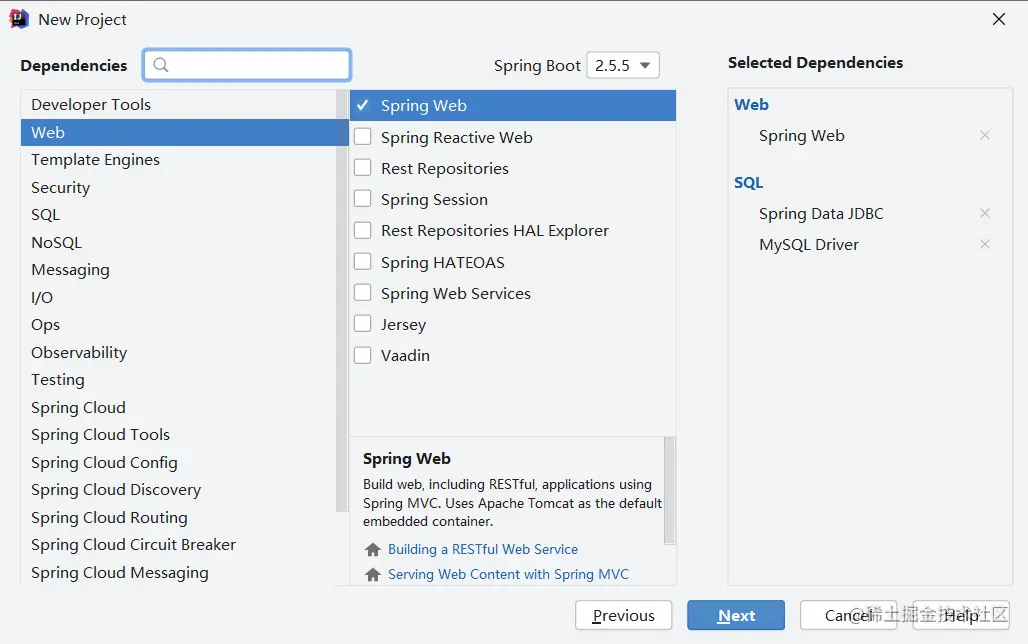Open Spring Cloud Messaging category

tap(178, 573)
